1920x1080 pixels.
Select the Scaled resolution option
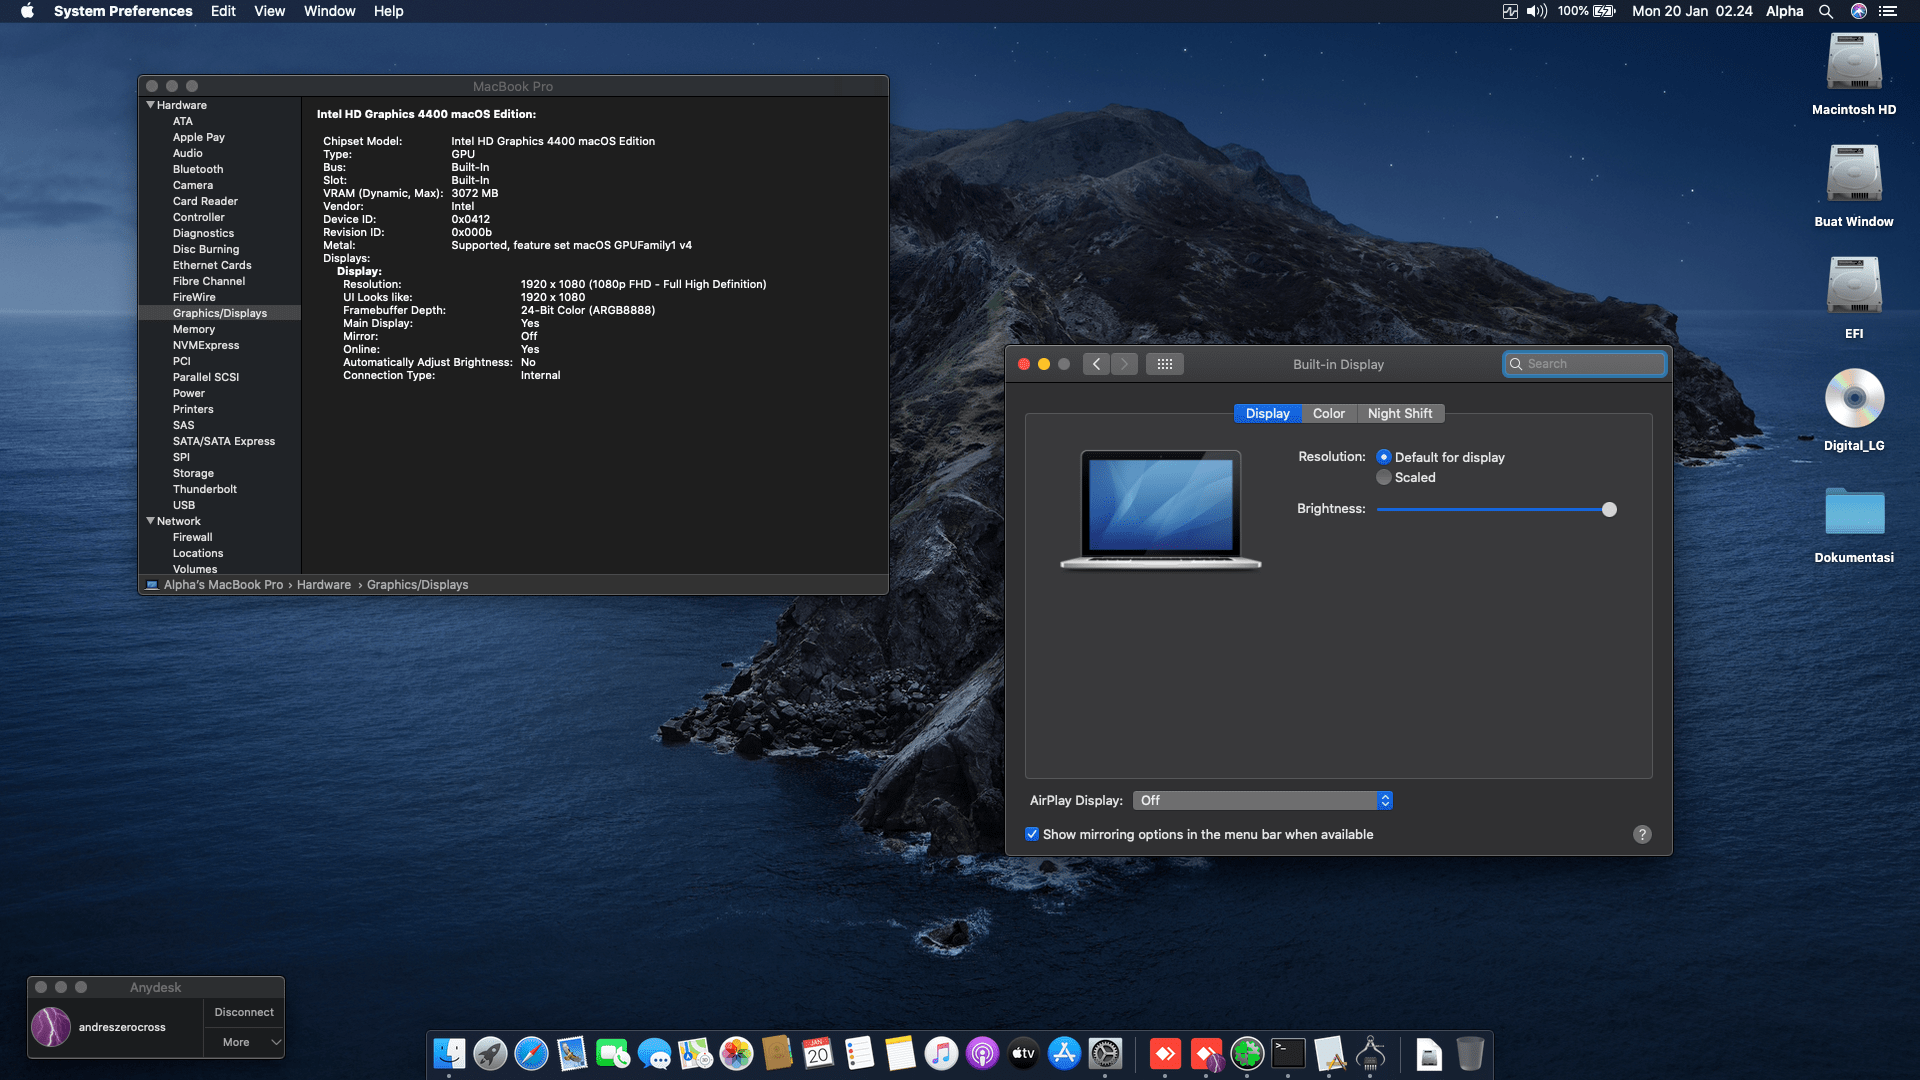coord(1384,478)
